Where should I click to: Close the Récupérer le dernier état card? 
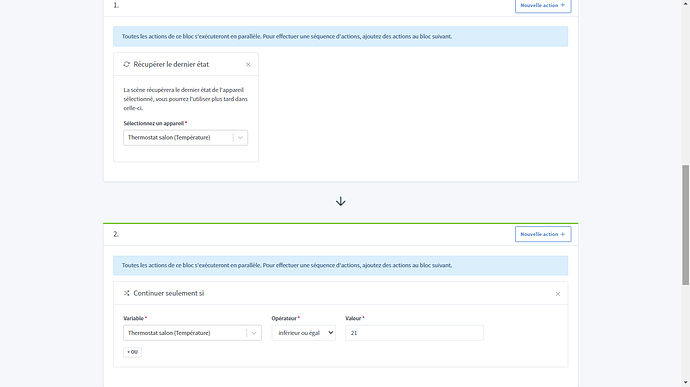248,65
